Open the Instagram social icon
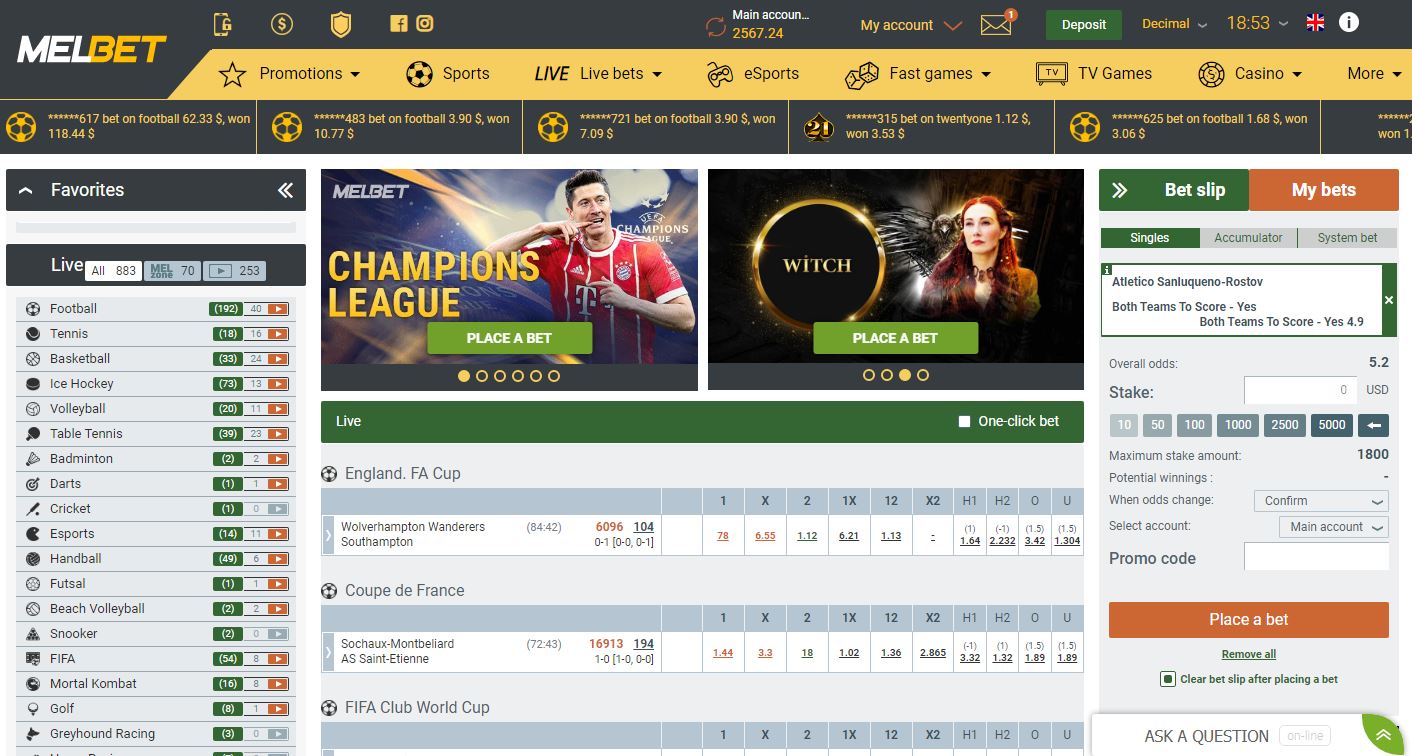This screenshot has height=756, width=1412. pos(425,24)
